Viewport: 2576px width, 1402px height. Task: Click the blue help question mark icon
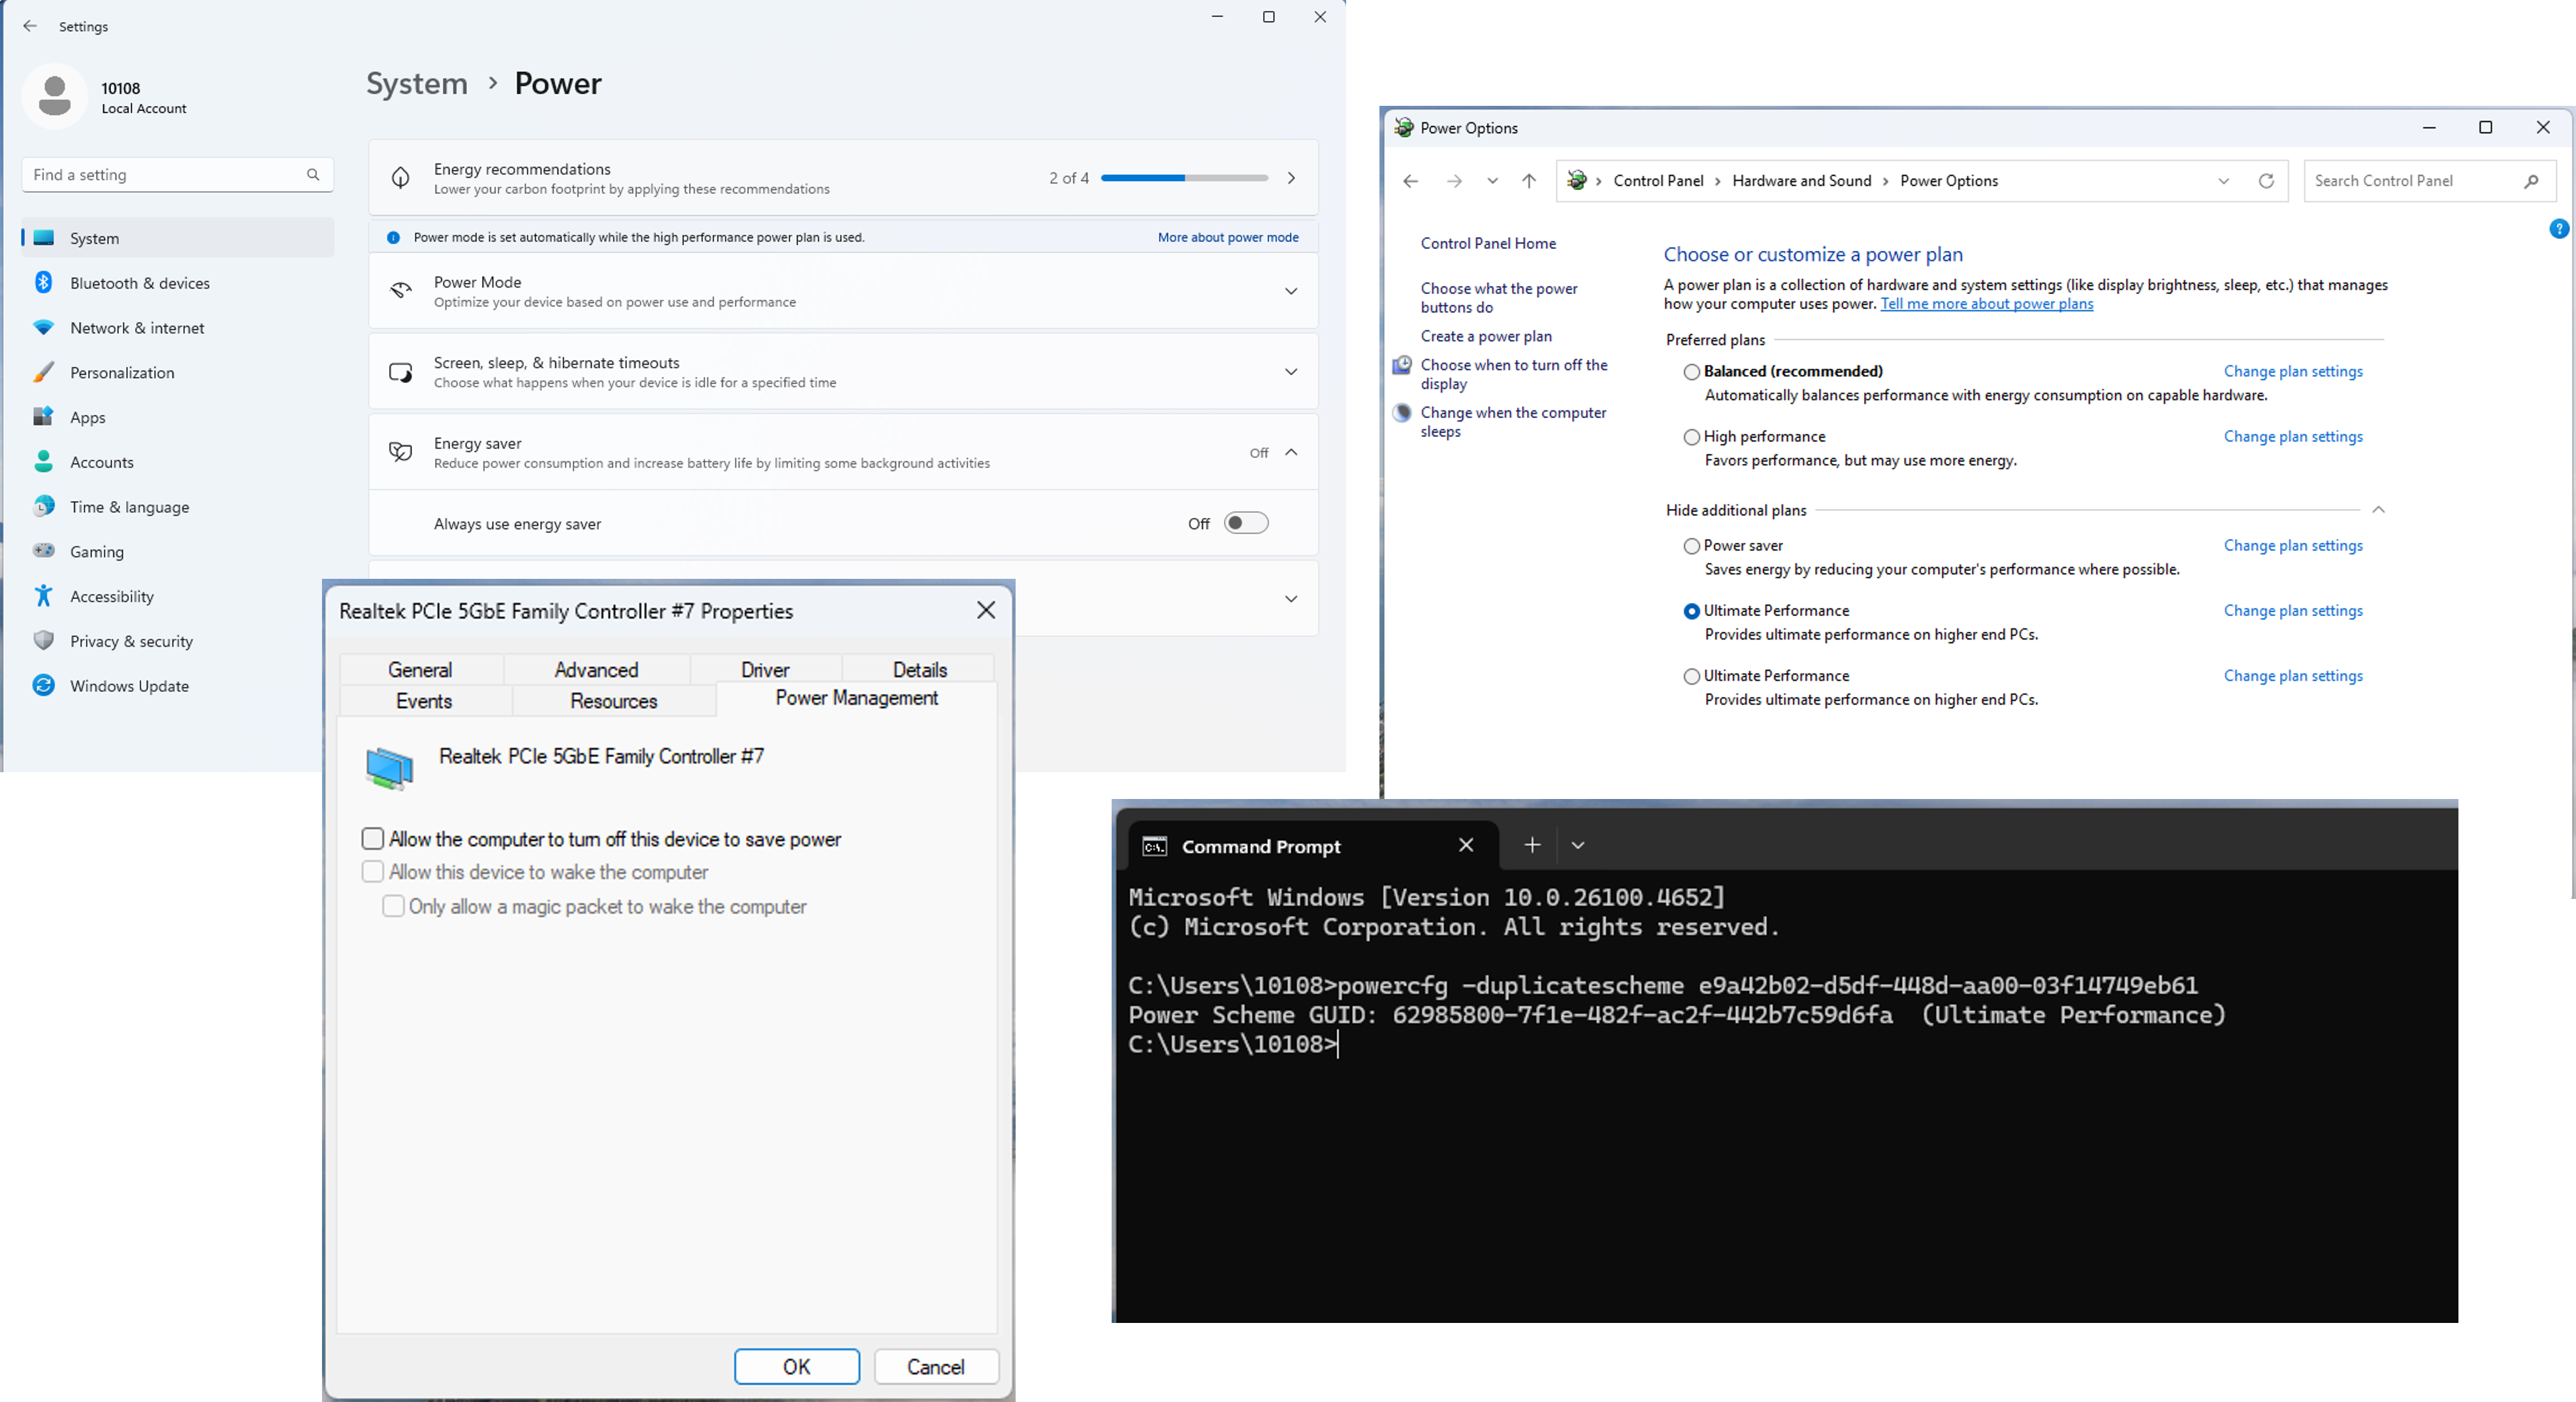click(2558, 229)
